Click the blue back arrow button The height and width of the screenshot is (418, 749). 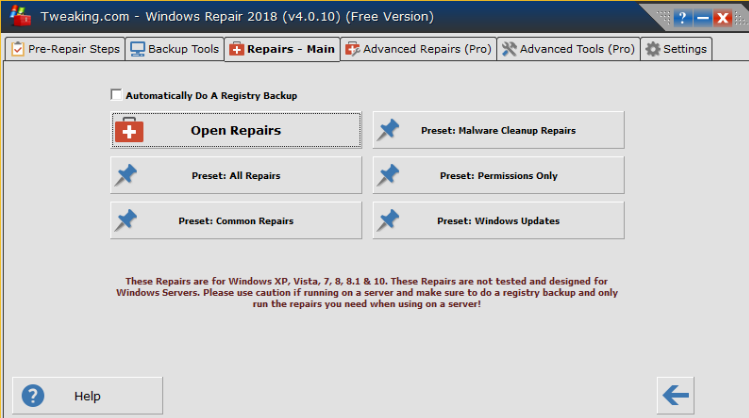[675, 396]
